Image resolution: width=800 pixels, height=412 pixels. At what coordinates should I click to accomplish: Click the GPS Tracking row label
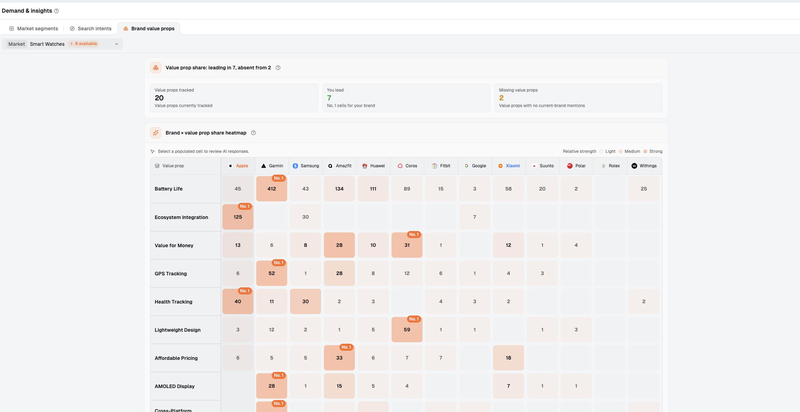170,273
